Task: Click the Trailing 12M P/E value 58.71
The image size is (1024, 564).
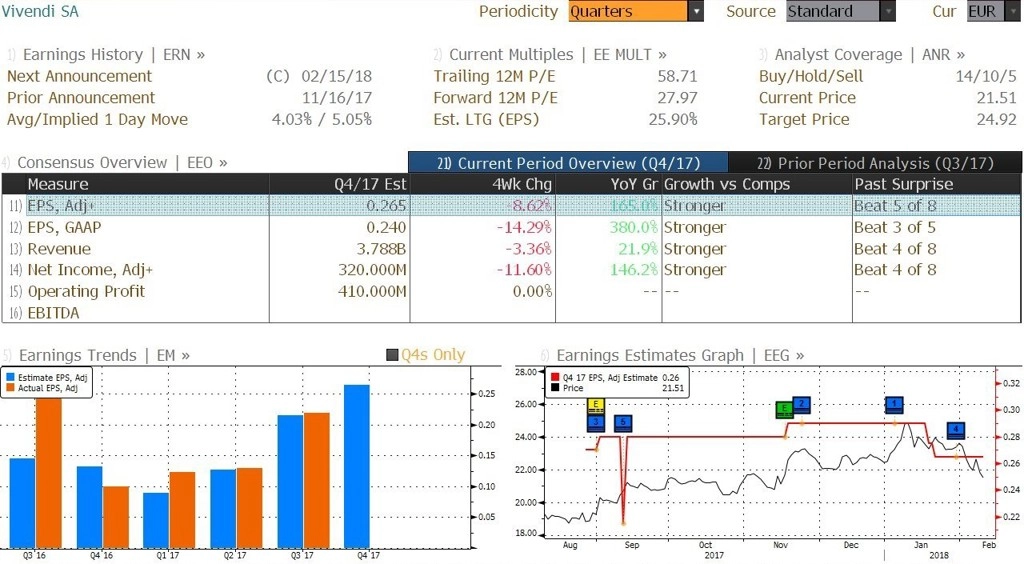Action: (x=677, y=76)
